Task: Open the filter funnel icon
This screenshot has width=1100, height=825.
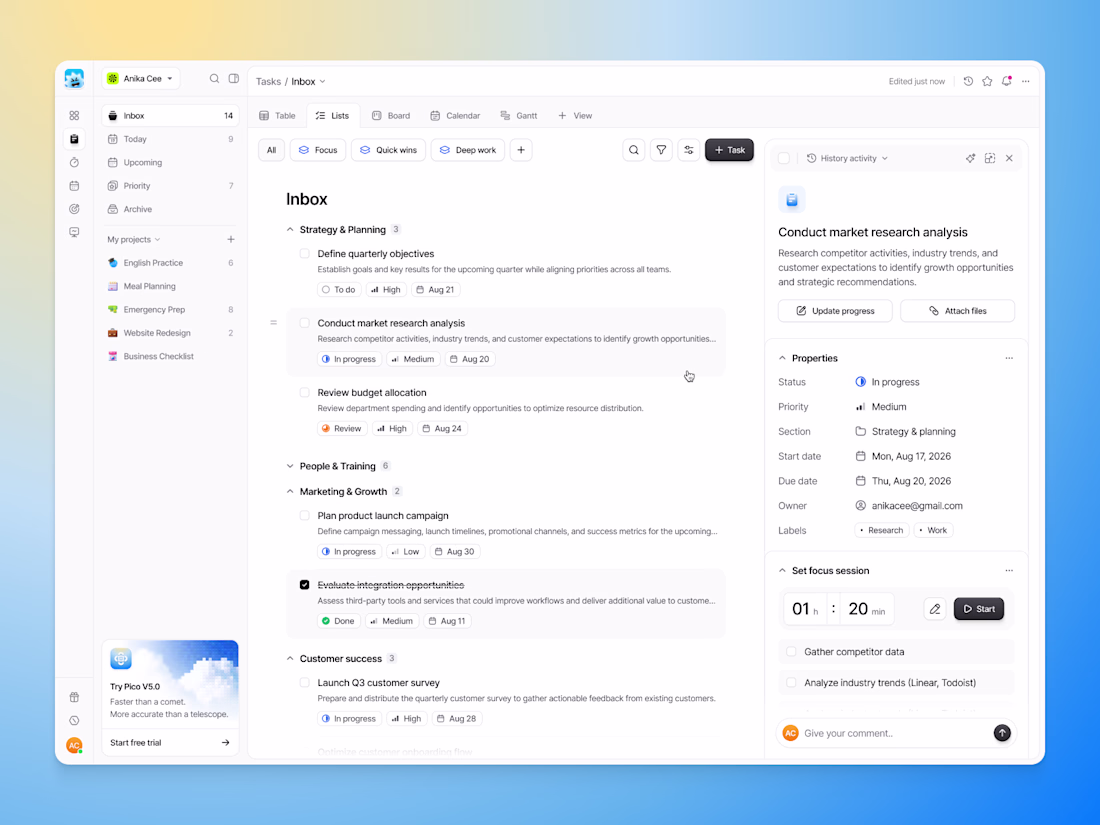Action: (661, 150)
